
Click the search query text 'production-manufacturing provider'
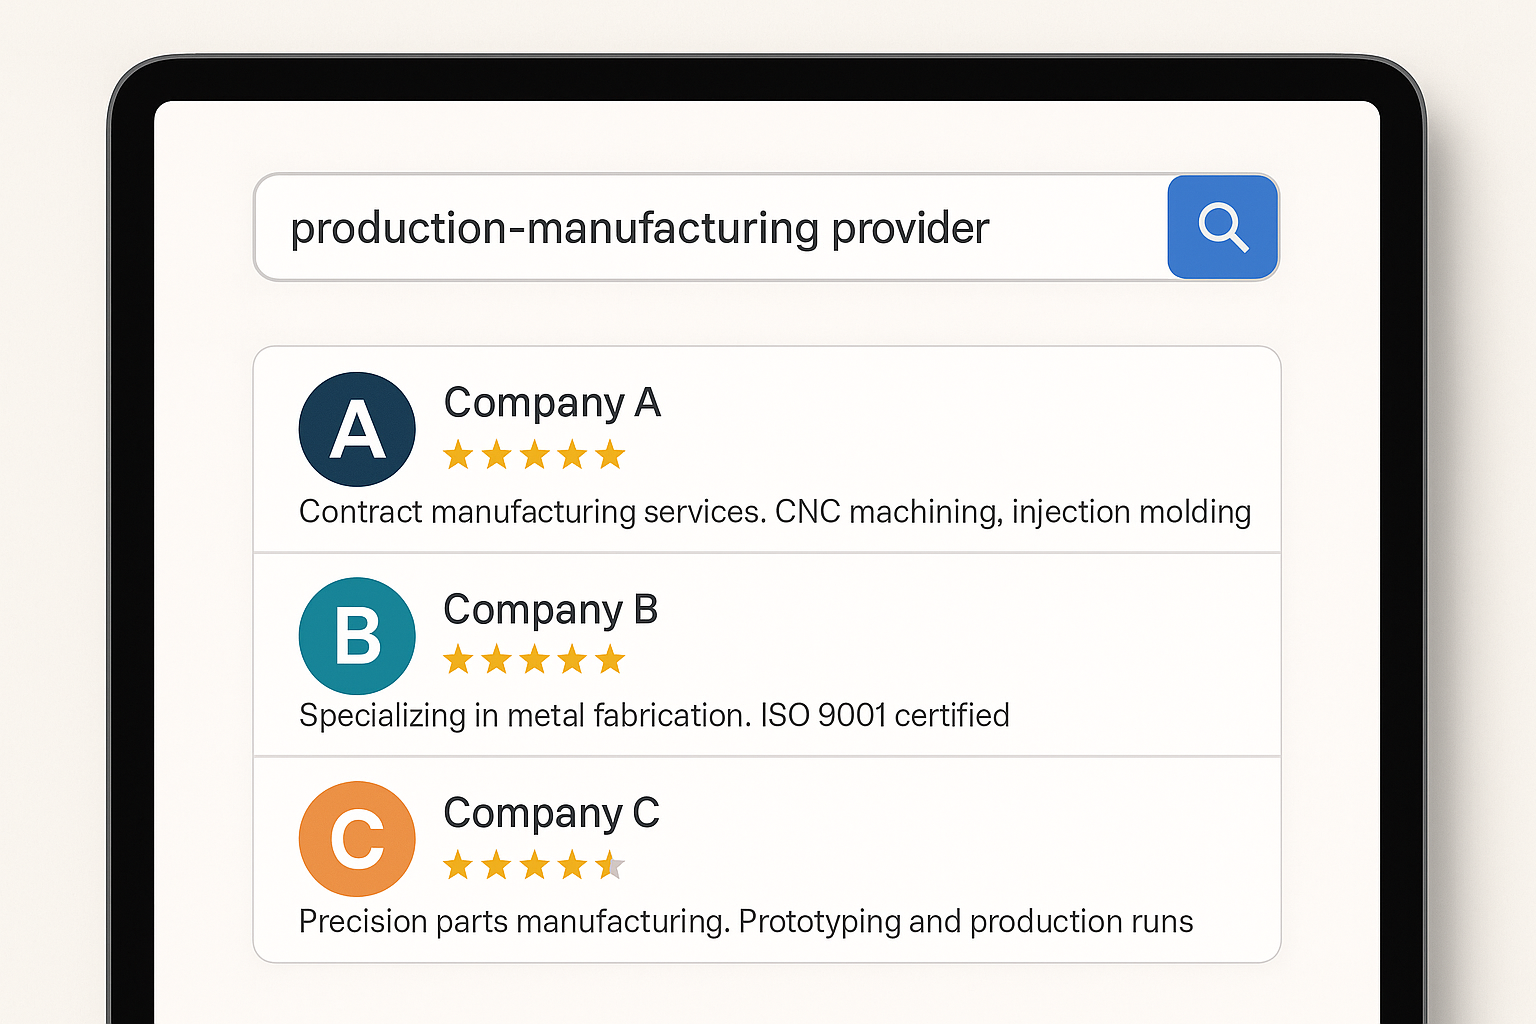[x=639, y=229]
